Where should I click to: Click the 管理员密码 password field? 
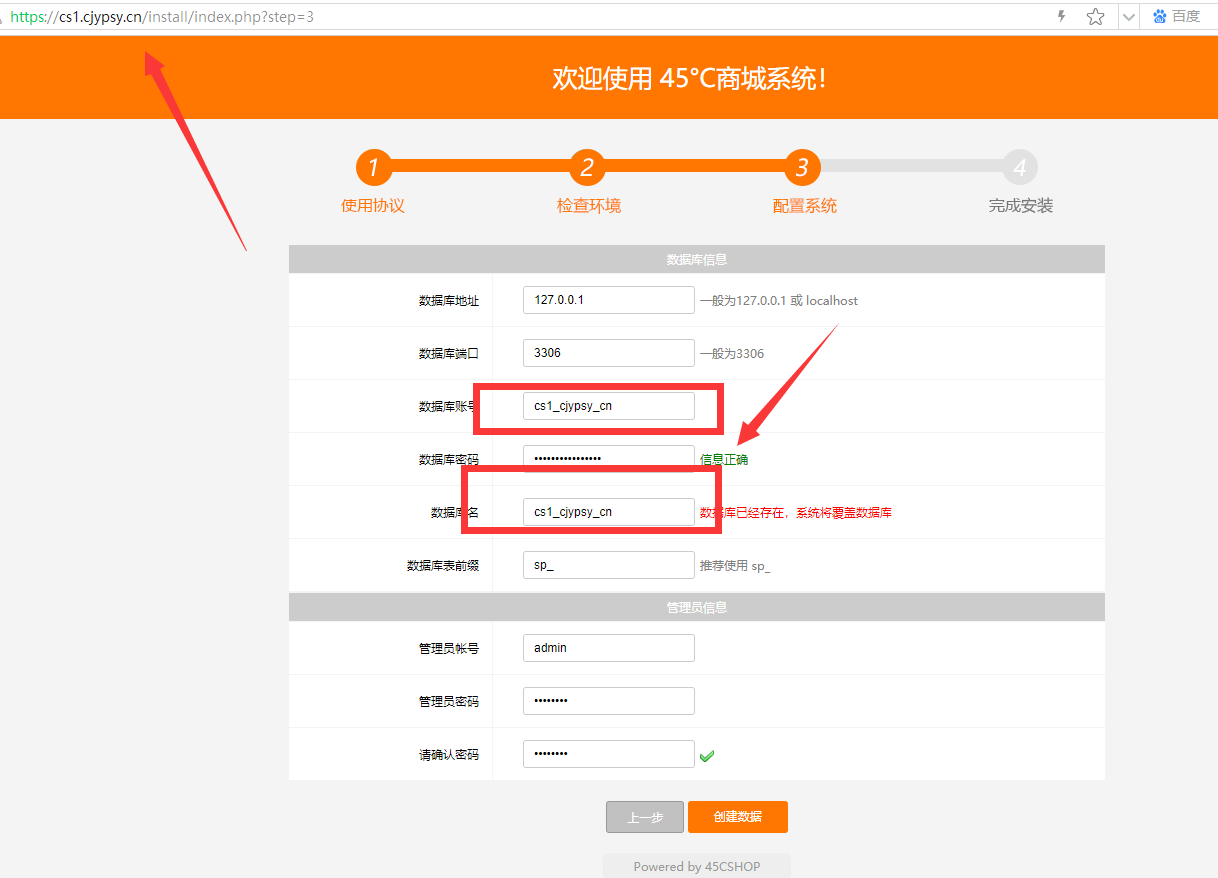[608, 701]
